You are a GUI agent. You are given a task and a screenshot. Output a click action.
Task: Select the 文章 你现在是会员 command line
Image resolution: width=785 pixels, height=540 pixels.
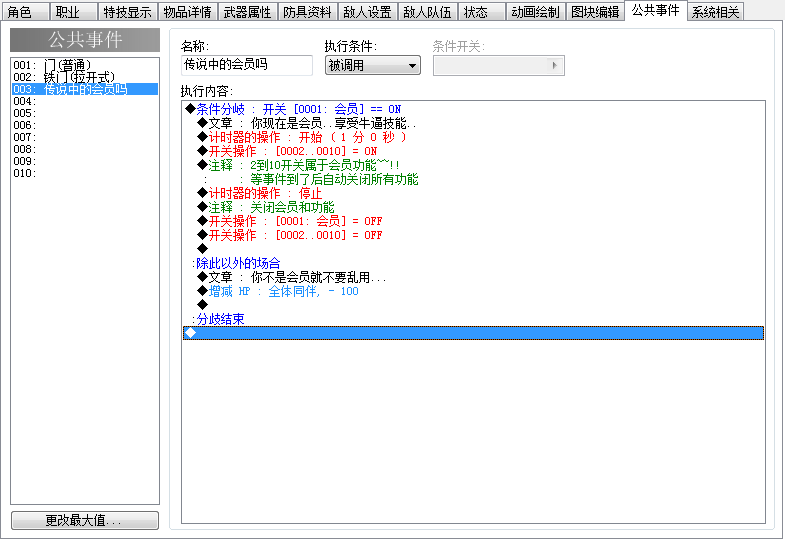click(x=473, y=123)
